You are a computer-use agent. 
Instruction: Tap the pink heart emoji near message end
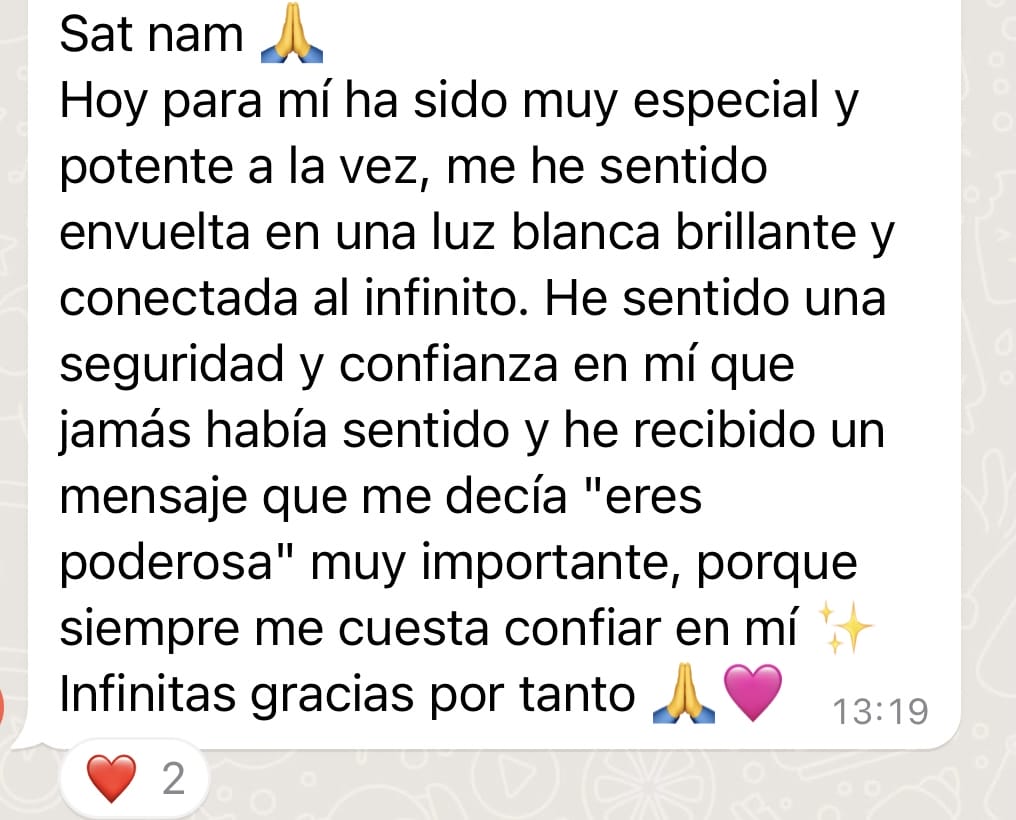752,692
